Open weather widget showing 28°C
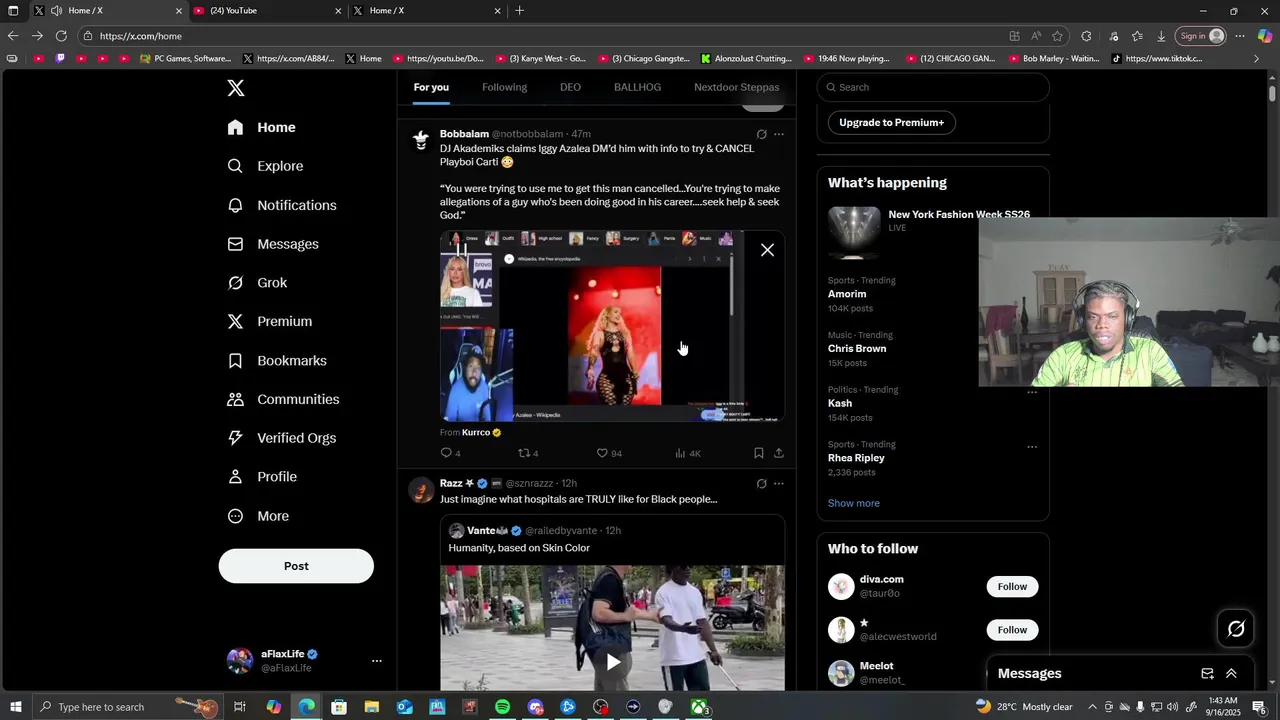1280x720 pixels. click(x=1024, y=707)
